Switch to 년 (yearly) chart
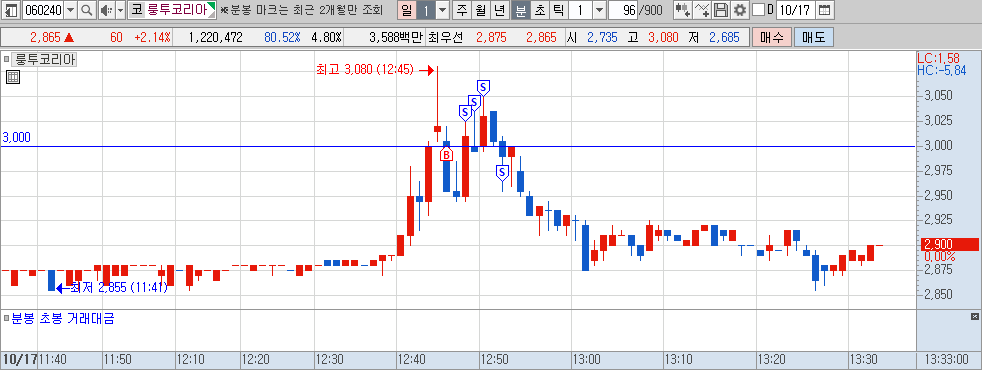982x370 pixels. click(x=499, y=10)
